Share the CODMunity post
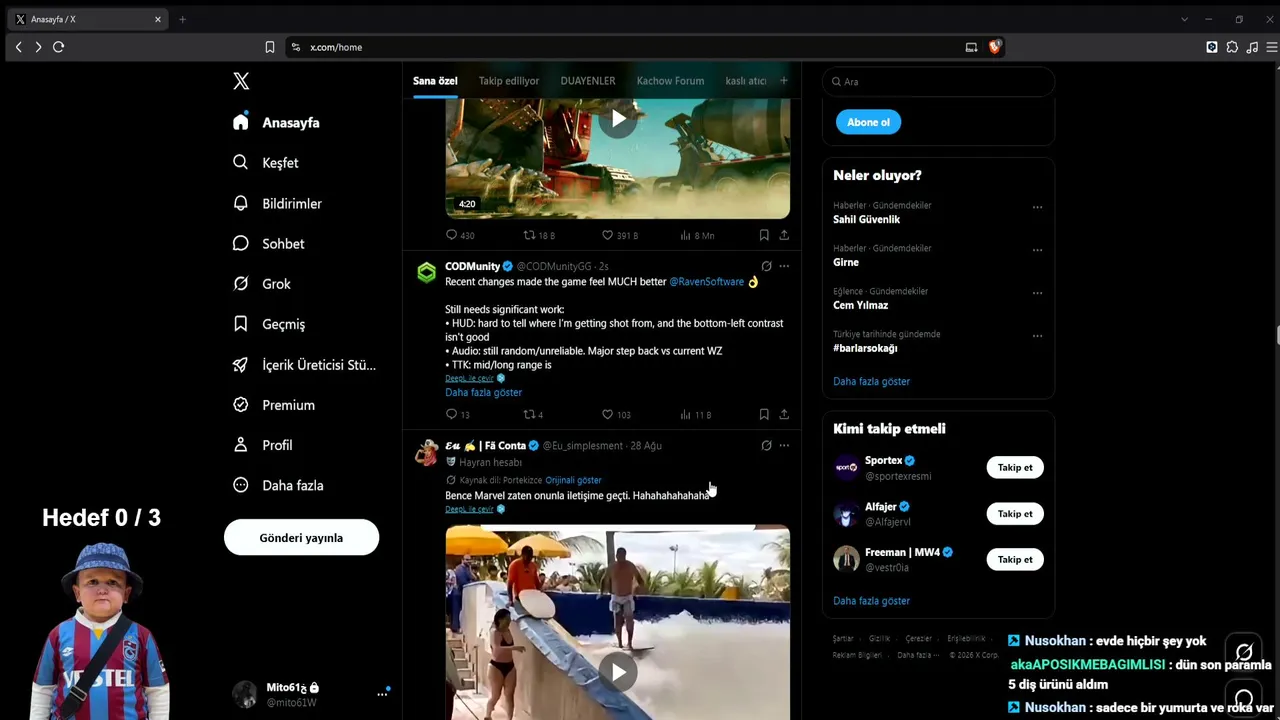Image resolution: width=1280 pixels, height=720 pixels. click(784, 414)
